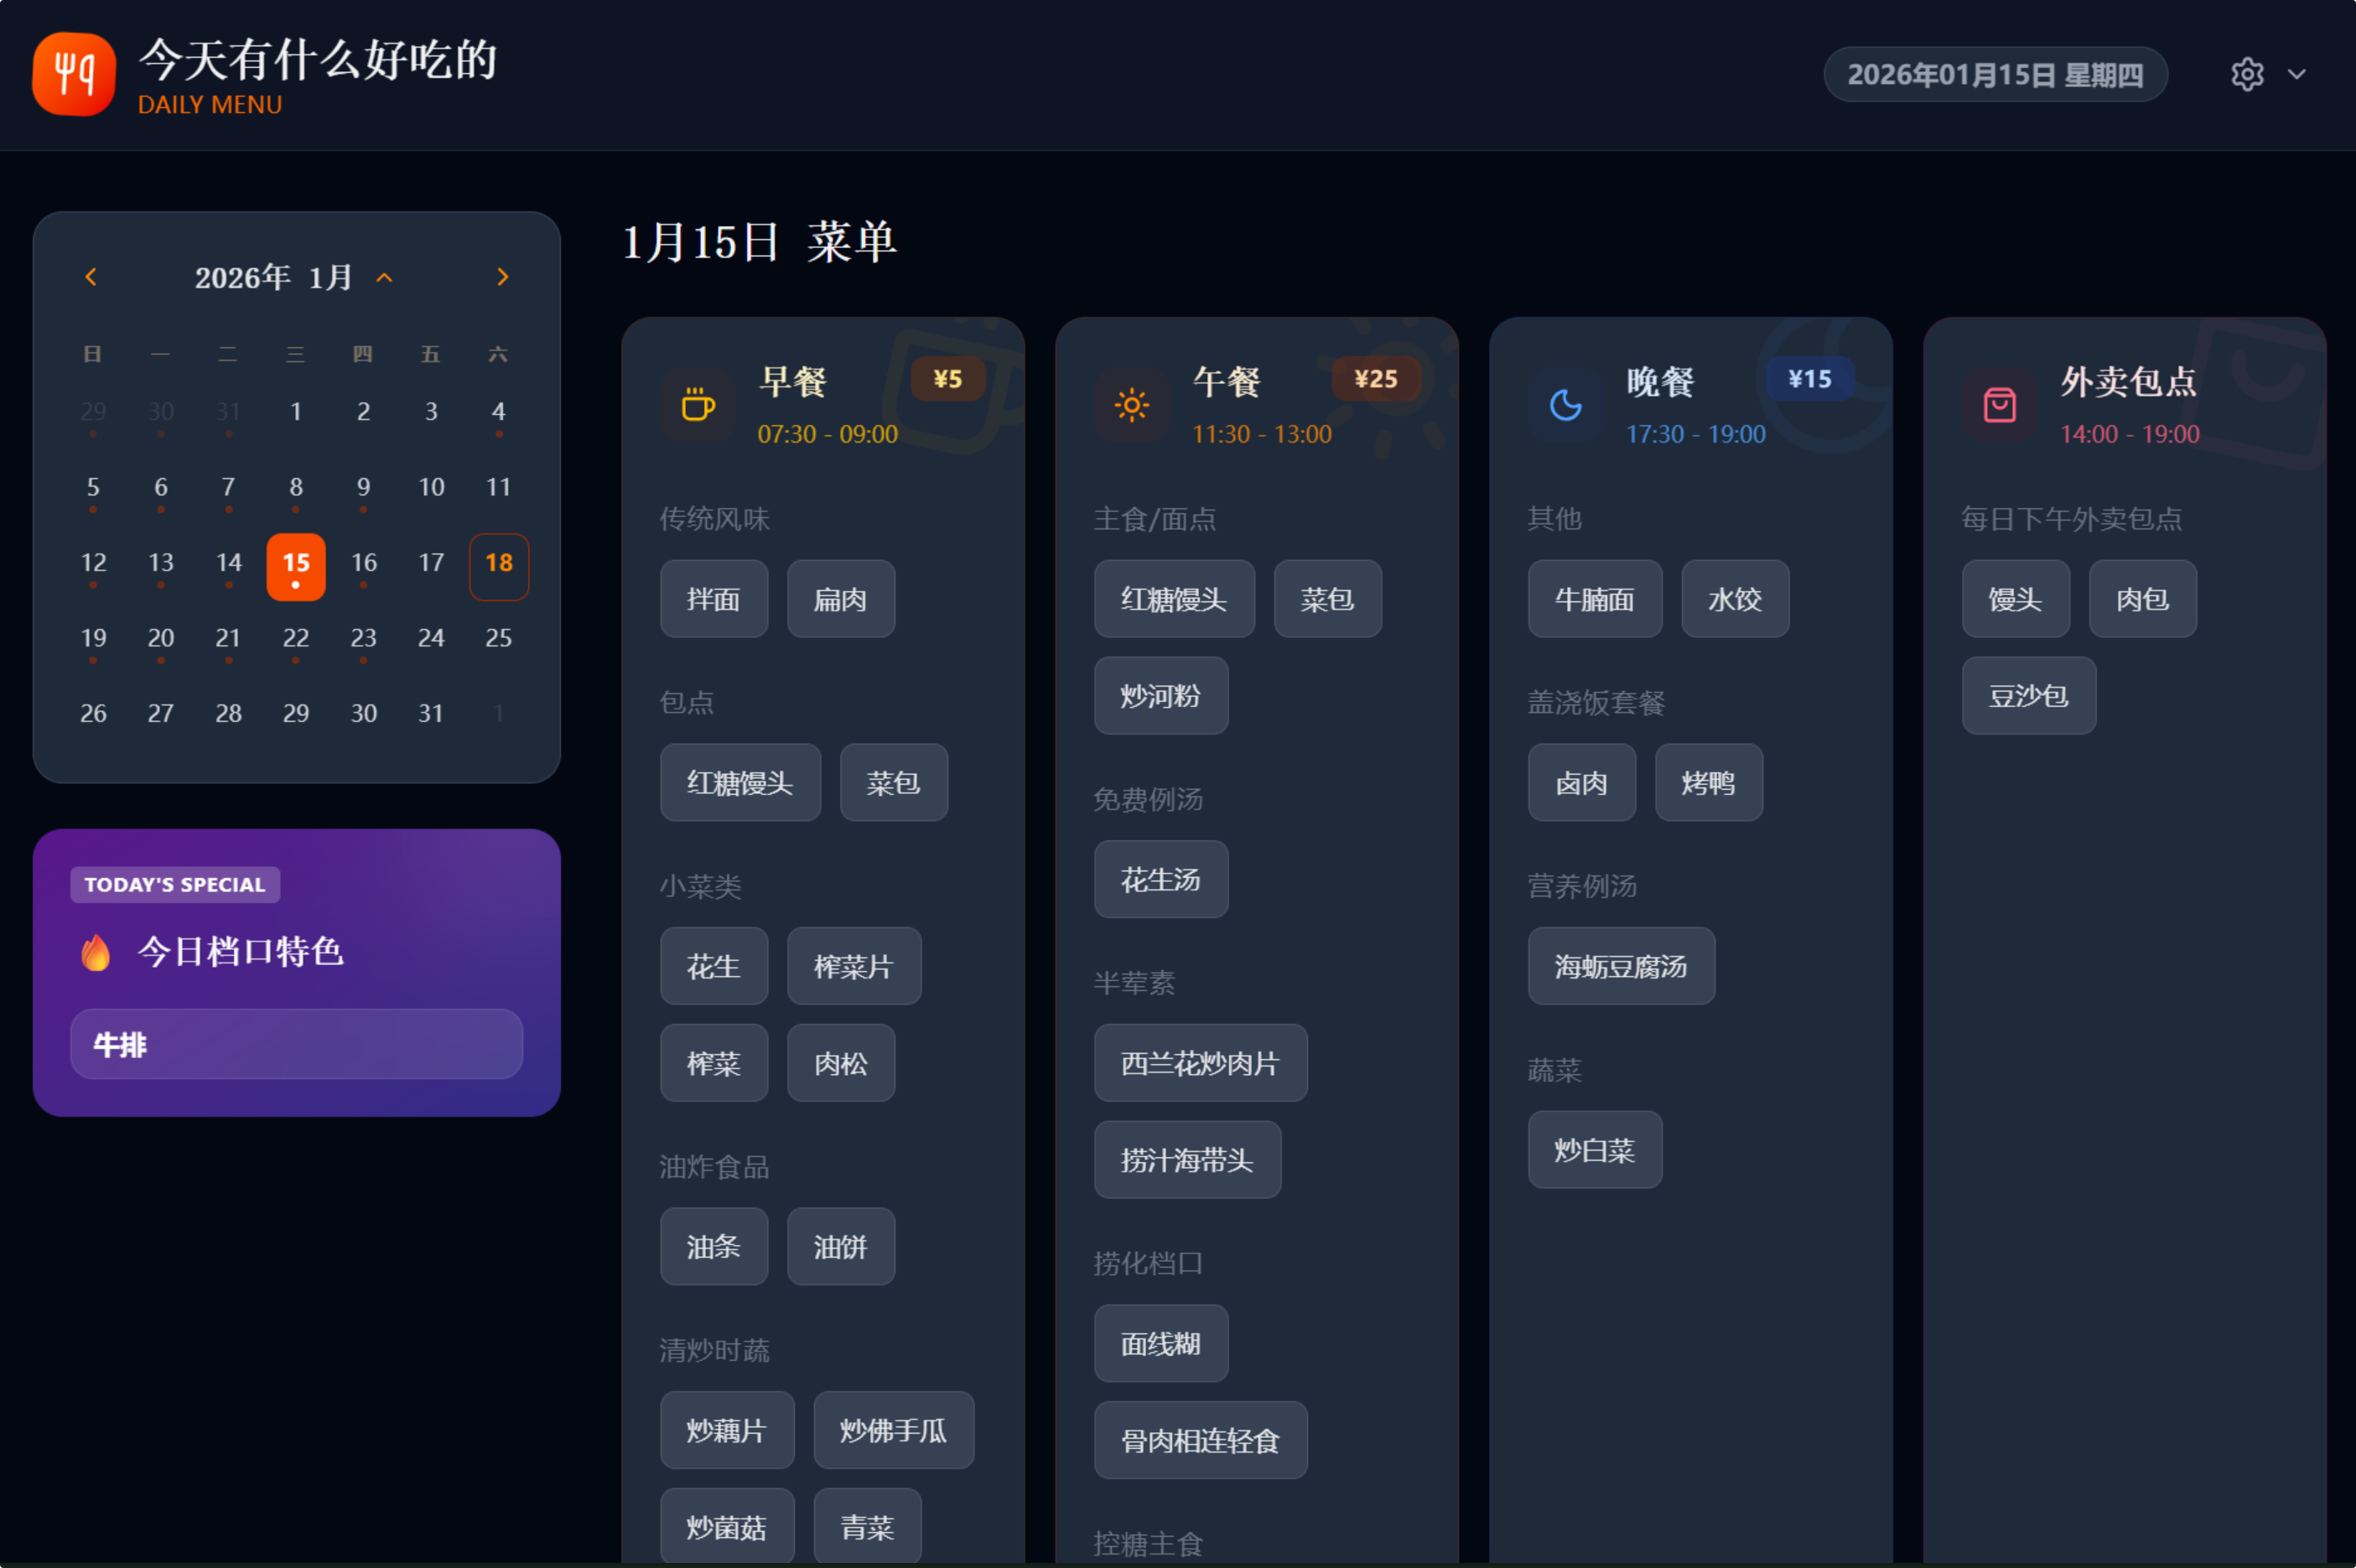Select 牛腩面 in the dinner menu
Viewport: 2356px width, 1568px height.
[x=1594, y=598]
